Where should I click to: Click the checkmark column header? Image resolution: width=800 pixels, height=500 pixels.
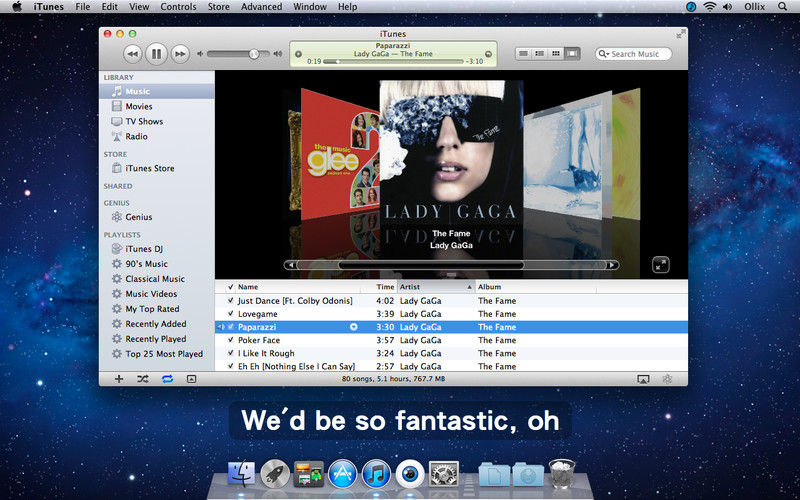(x=230, y=287)
